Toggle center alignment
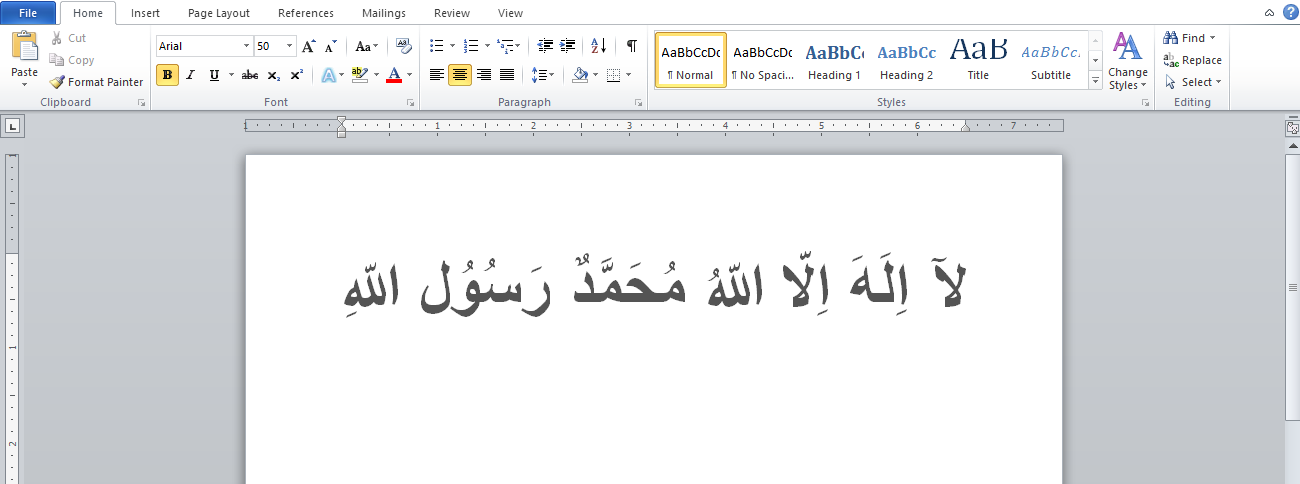The height and width of the screenshot is (484, 1300). click(x=460, y=75)
